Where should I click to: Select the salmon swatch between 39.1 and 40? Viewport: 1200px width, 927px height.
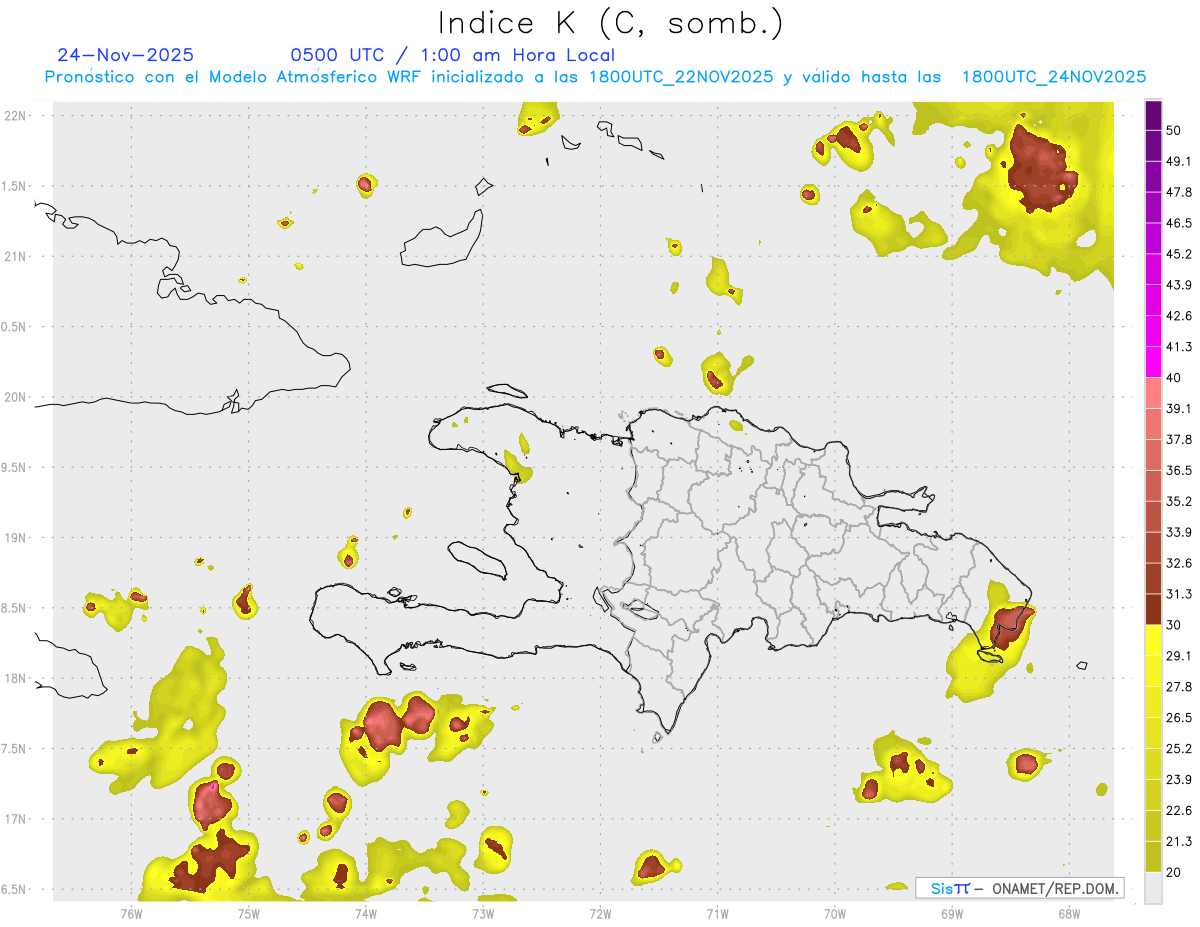pos(1153,393)
